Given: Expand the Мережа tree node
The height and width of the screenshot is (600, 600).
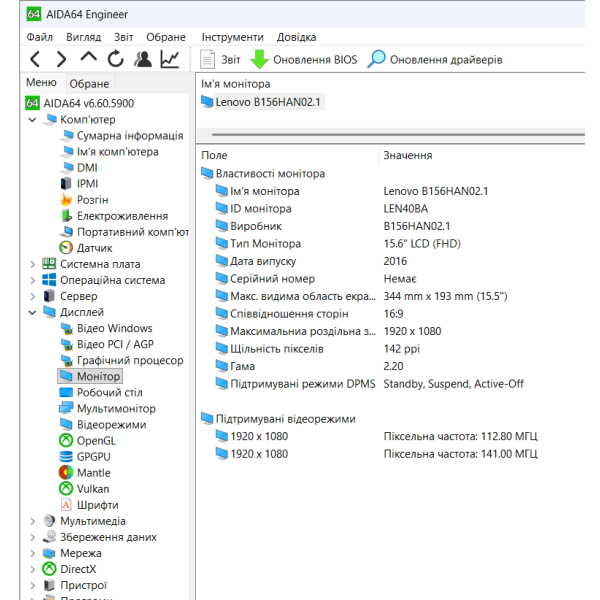Looking at the screenshot, I should click(33, 553).
